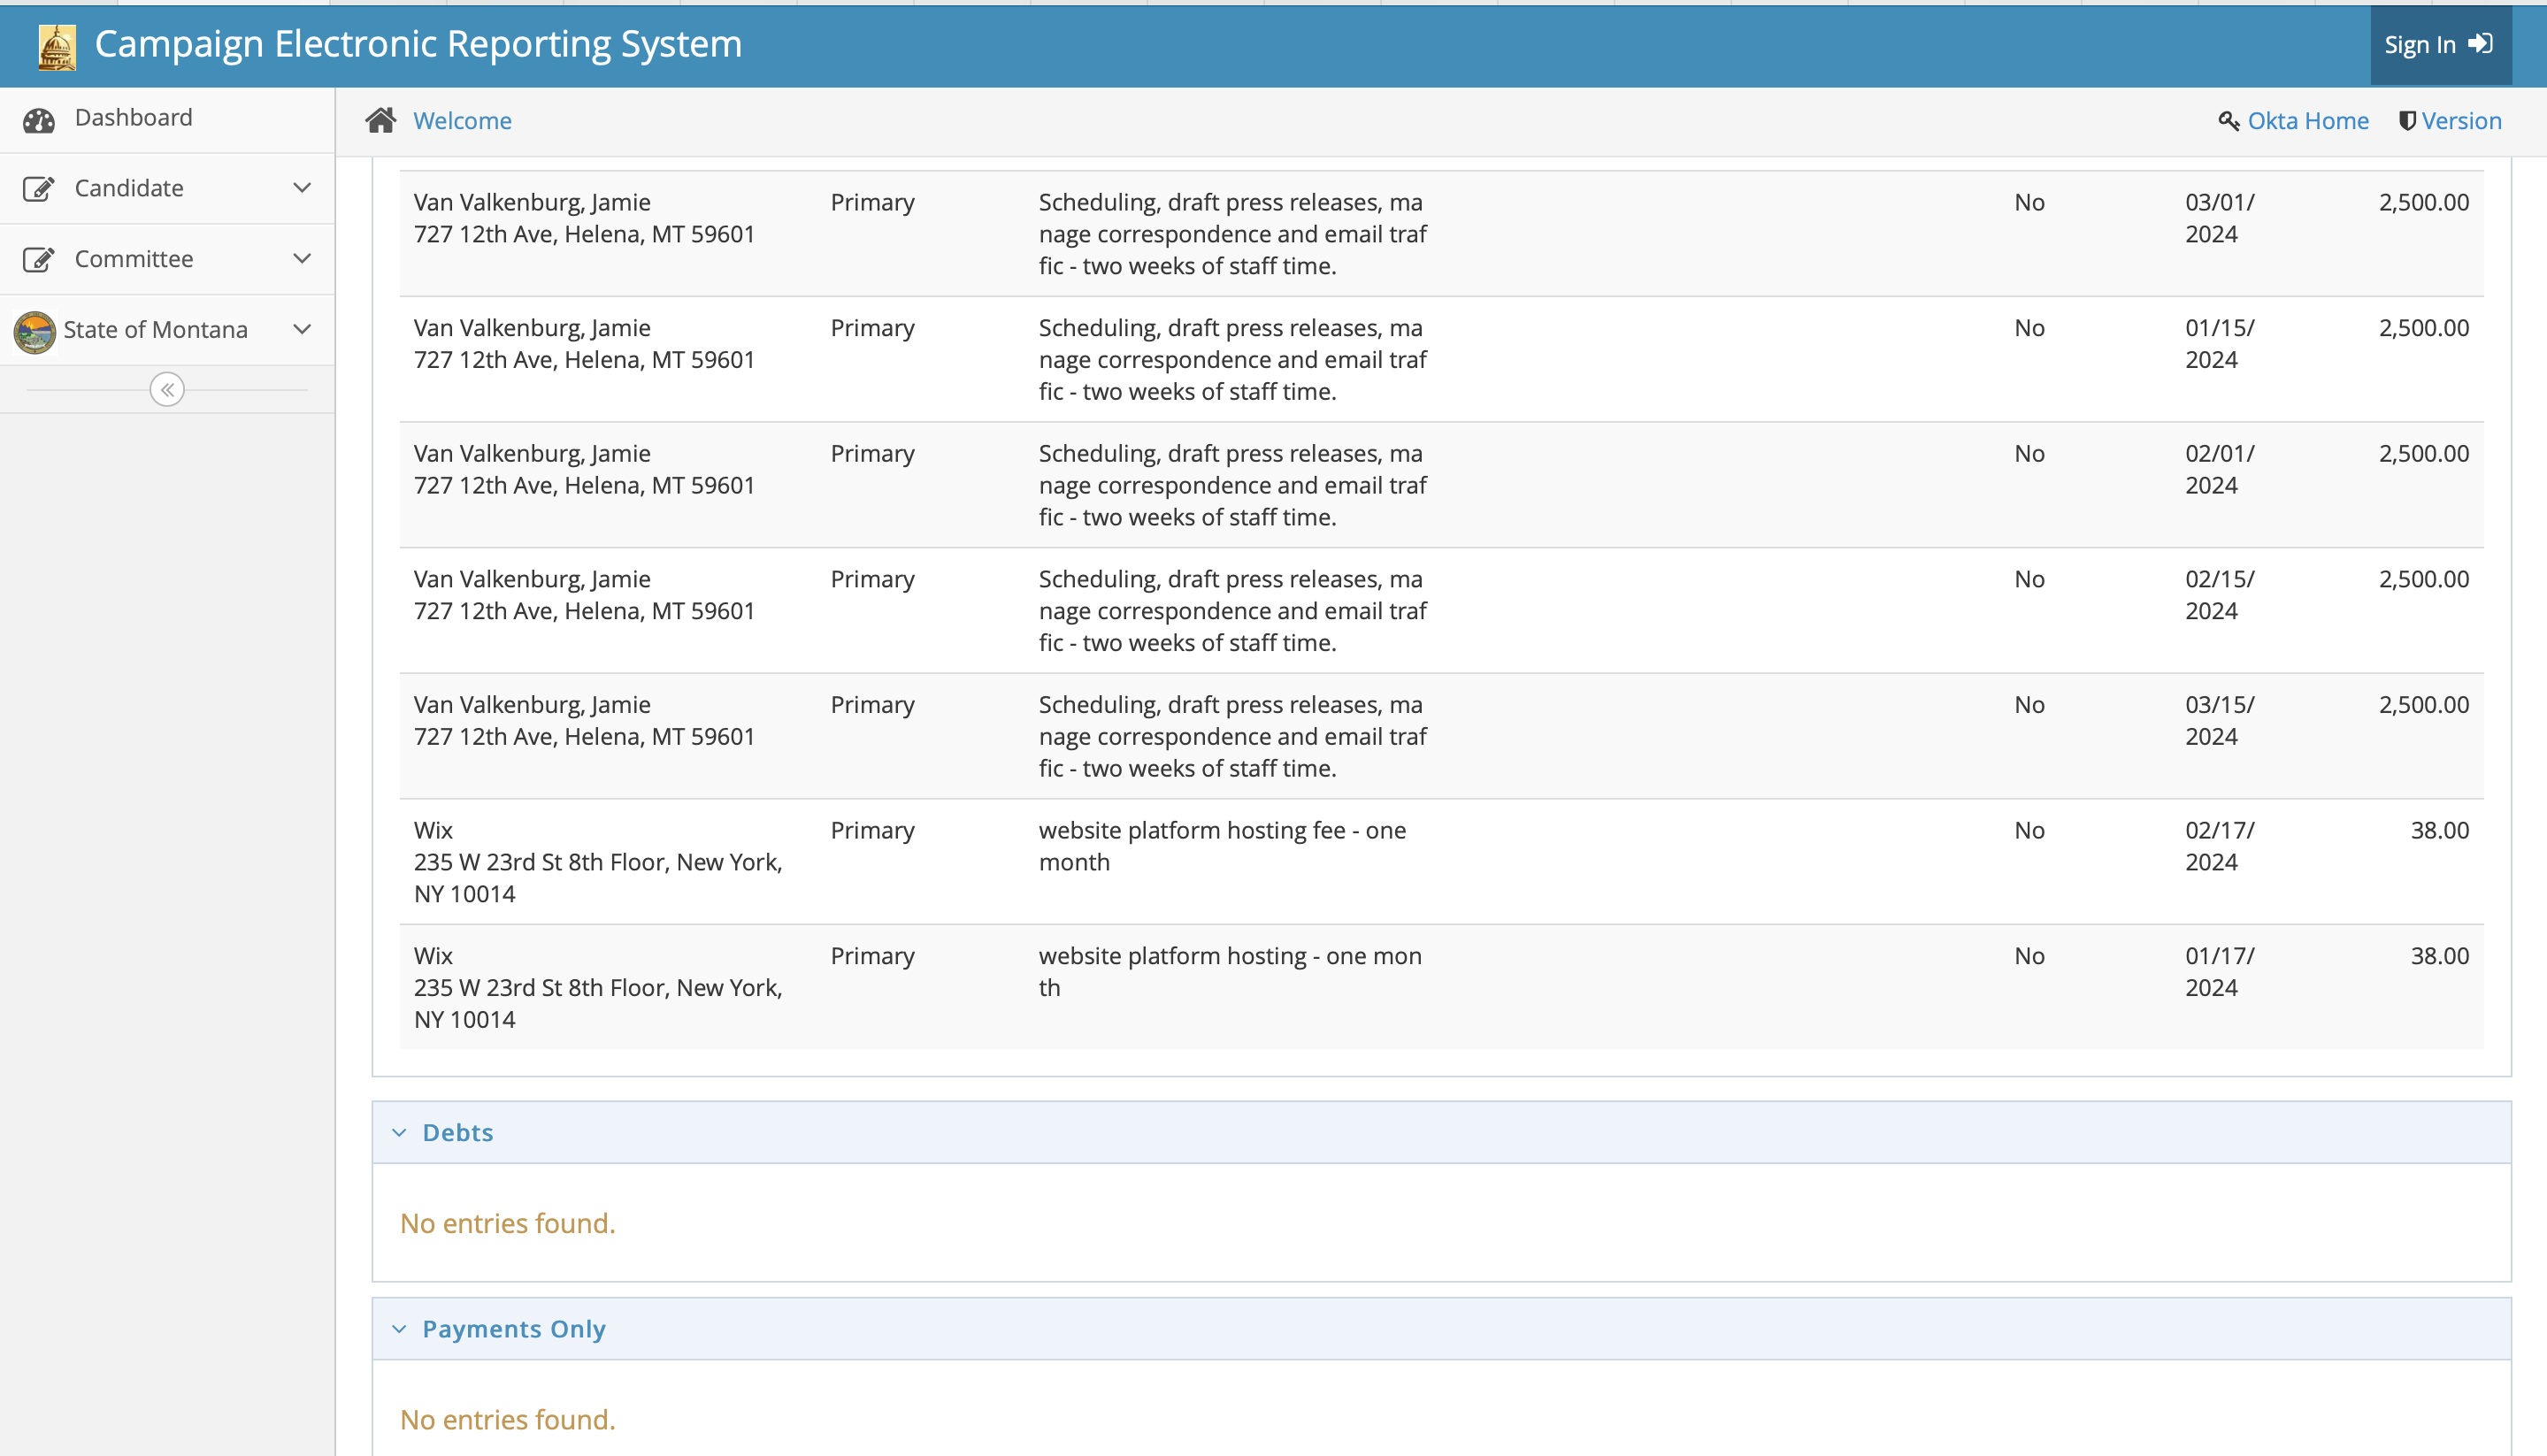Click the Sign In button
The height and width of the screenshot is (1456, 2547).
click(x=2438, y=45)
